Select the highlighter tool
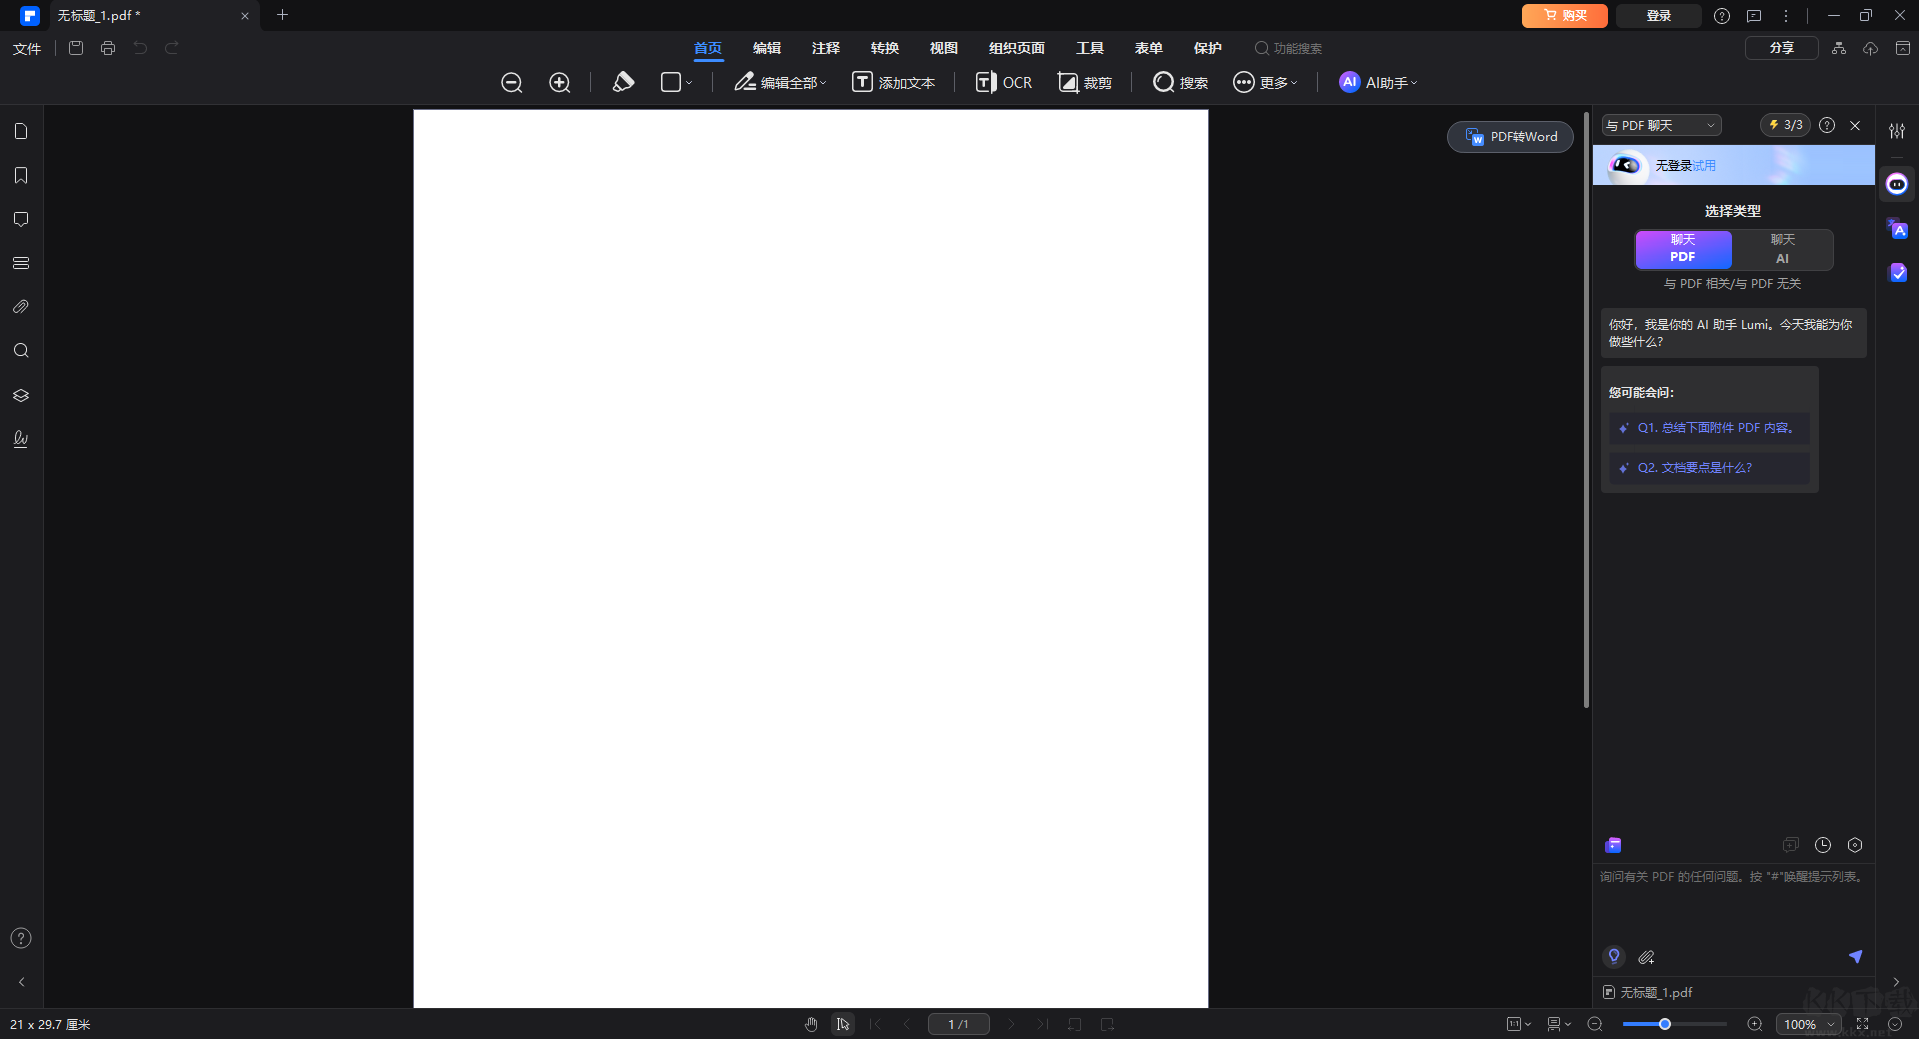Viewport: 1919px width, 1039px height. tap(623, 82)
